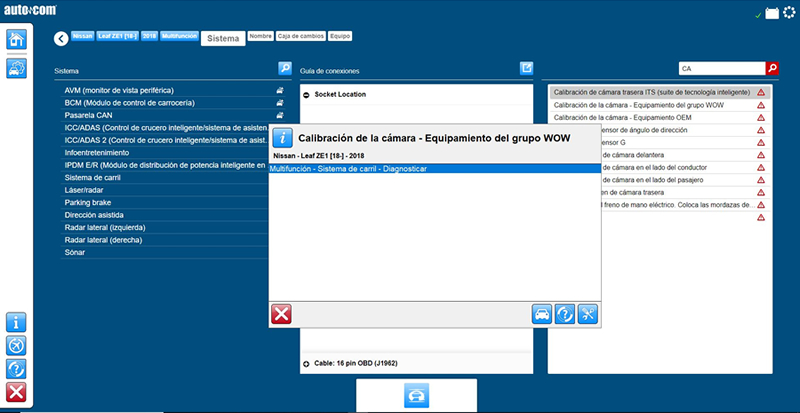Click the magnifier icon beside Sistema header
800x413 pixels.
click(x=285, y=68)
